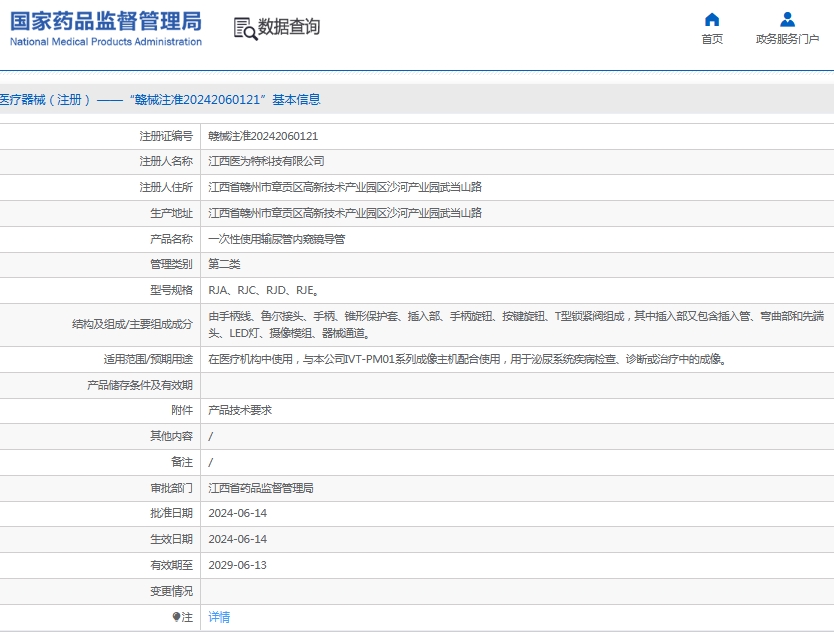Screen dimensions: 834x636
Task: Click the 数据查询 heading text
Action: [289, 28]
